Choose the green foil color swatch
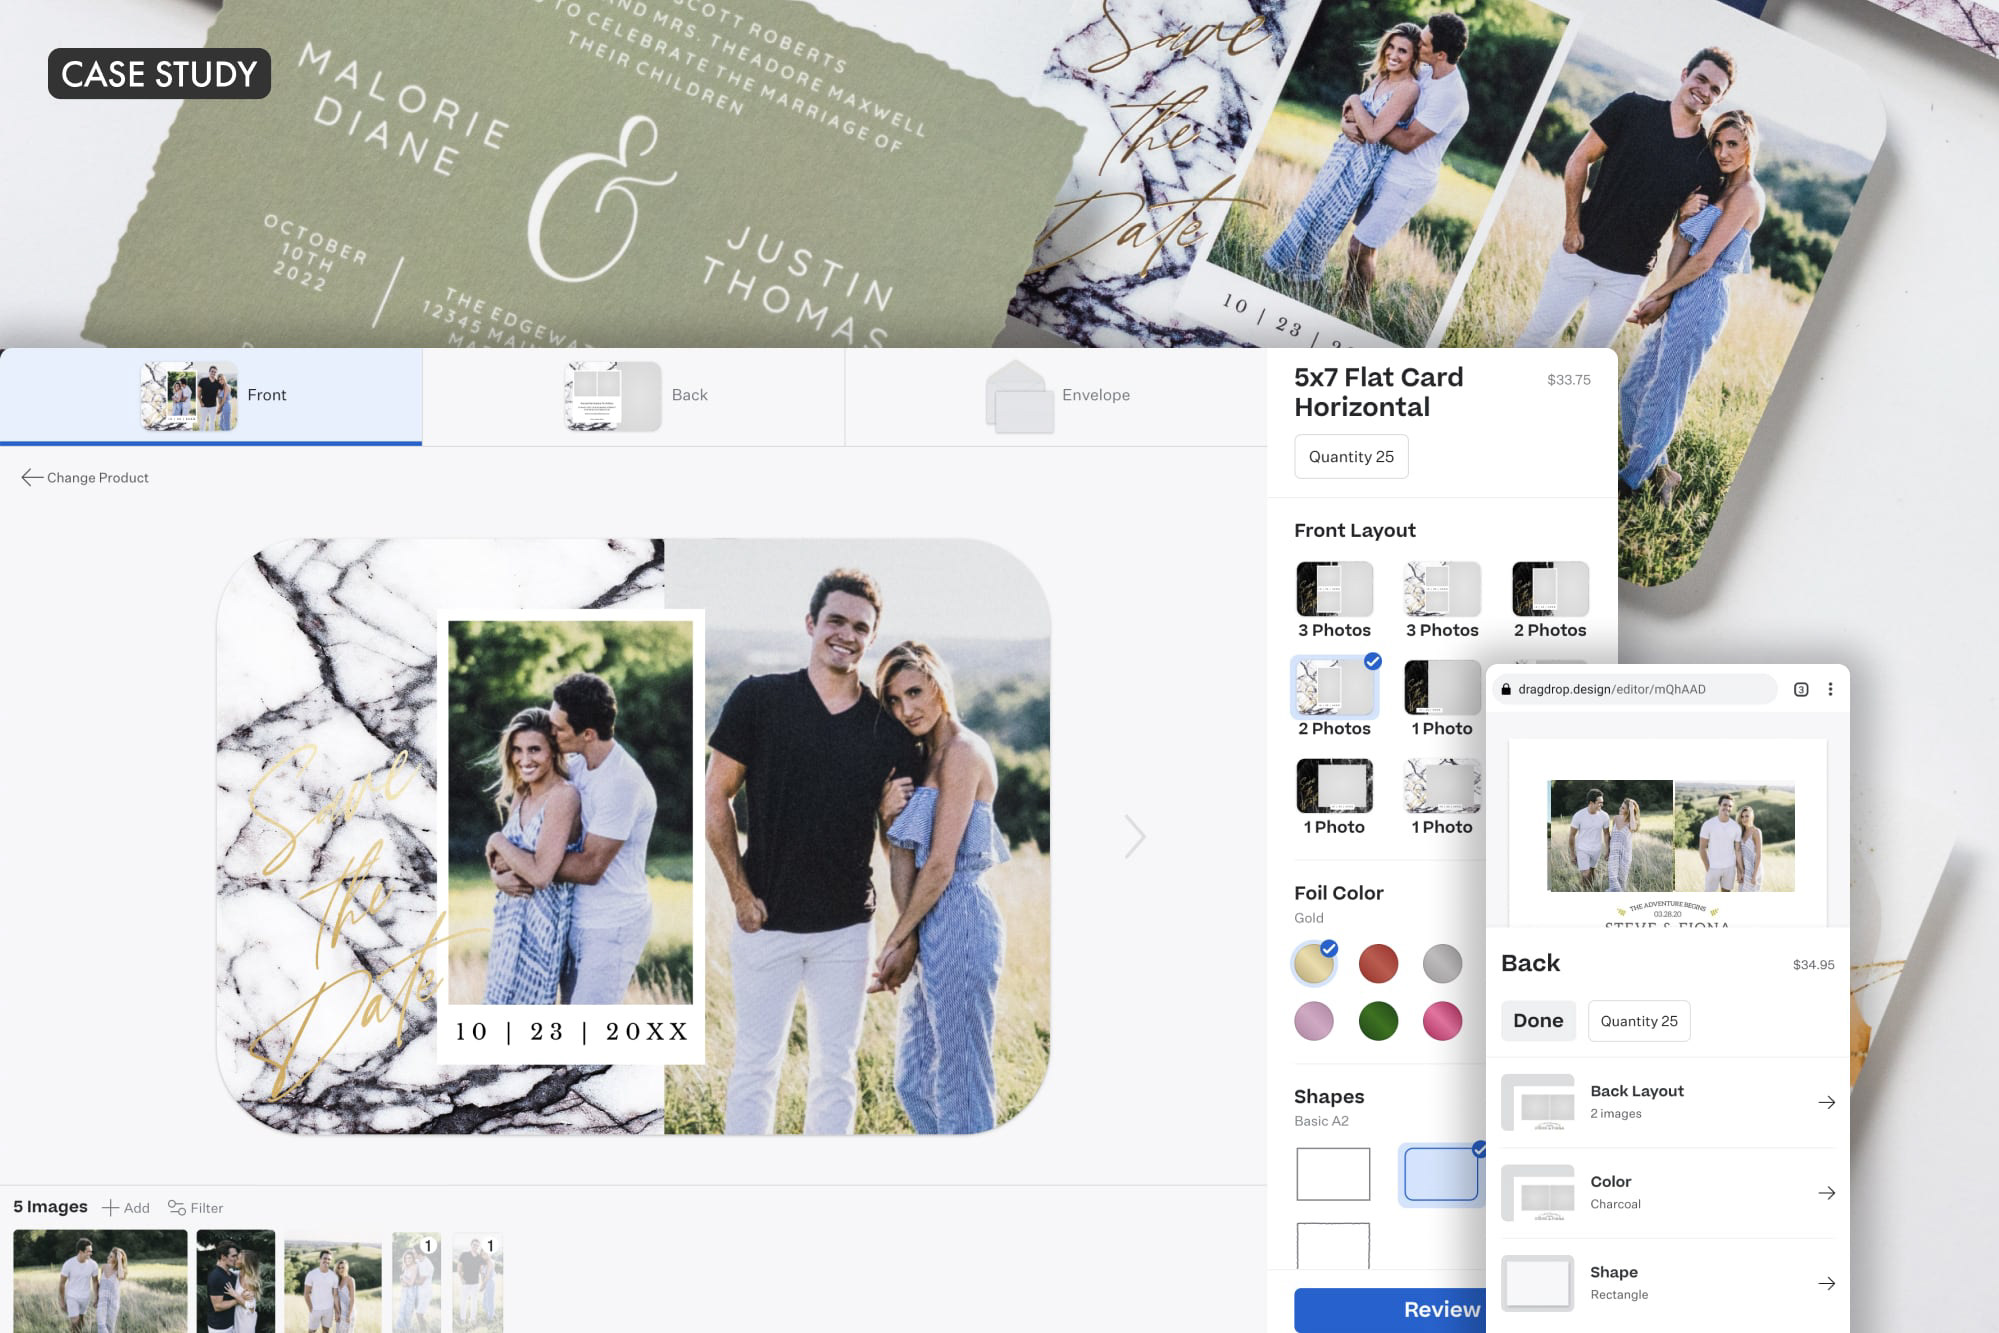 [x=1378, y=1021]
